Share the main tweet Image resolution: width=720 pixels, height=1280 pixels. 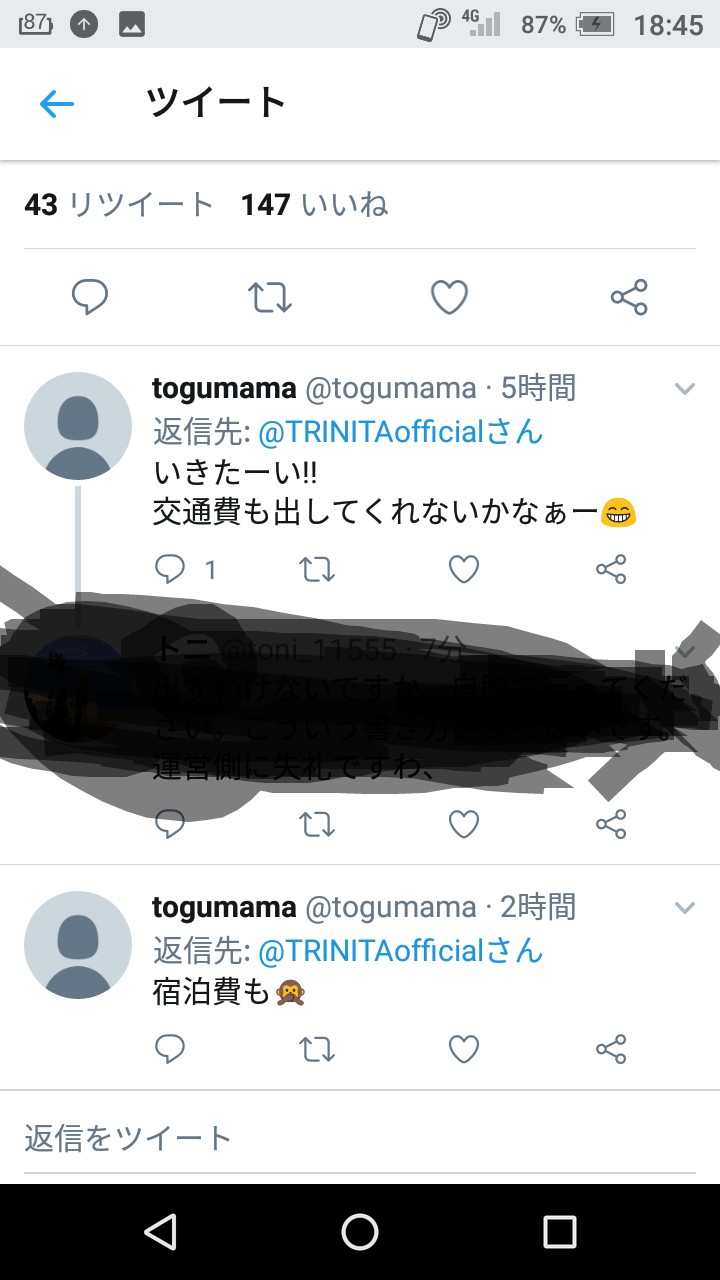point(629,297)
